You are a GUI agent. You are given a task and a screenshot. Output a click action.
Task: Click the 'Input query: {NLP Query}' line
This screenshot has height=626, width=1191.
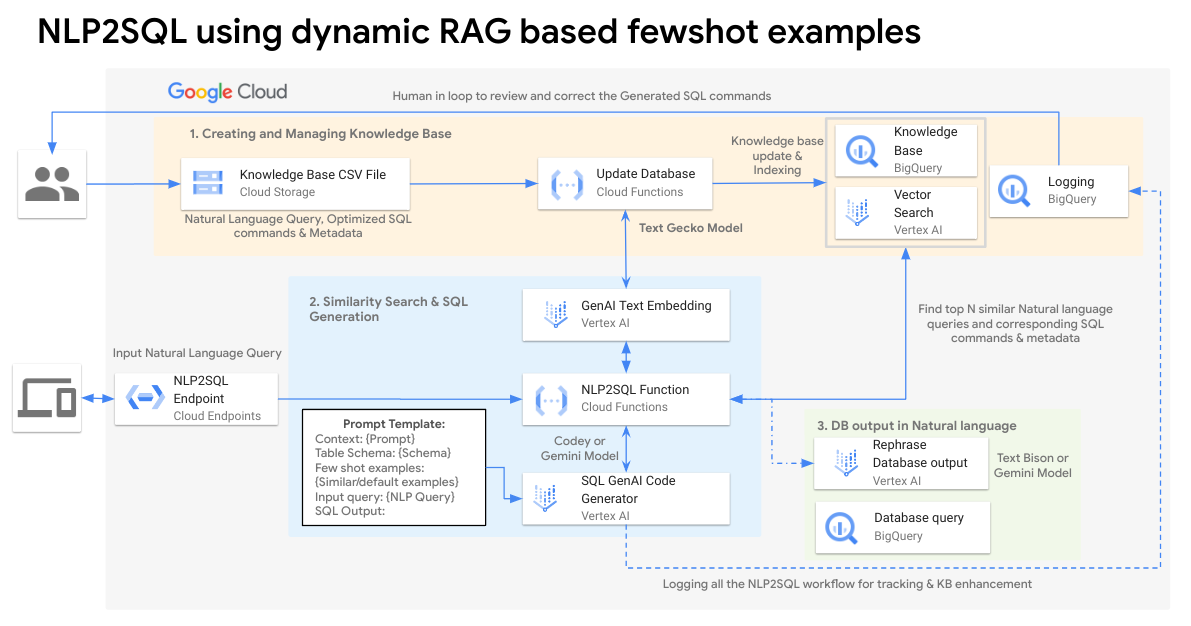[x=384, y=497]
